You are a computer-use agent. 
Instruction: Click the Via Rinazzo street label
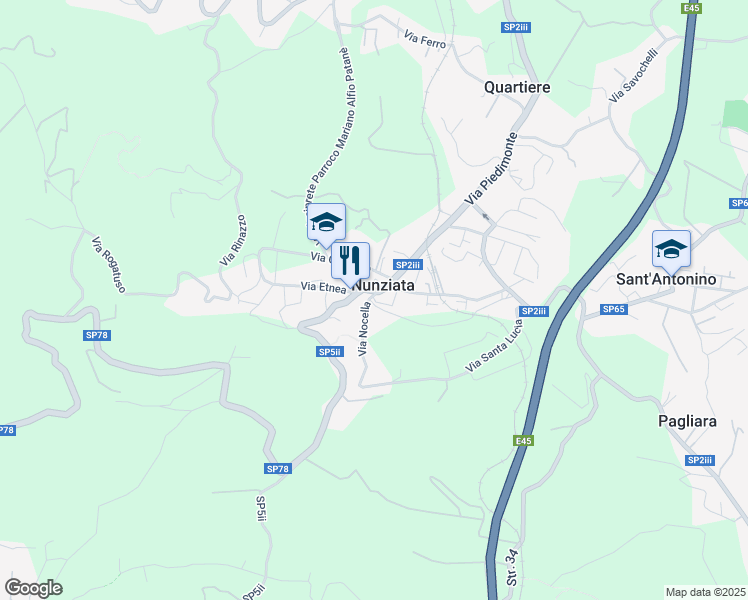(x=233, y=240)
